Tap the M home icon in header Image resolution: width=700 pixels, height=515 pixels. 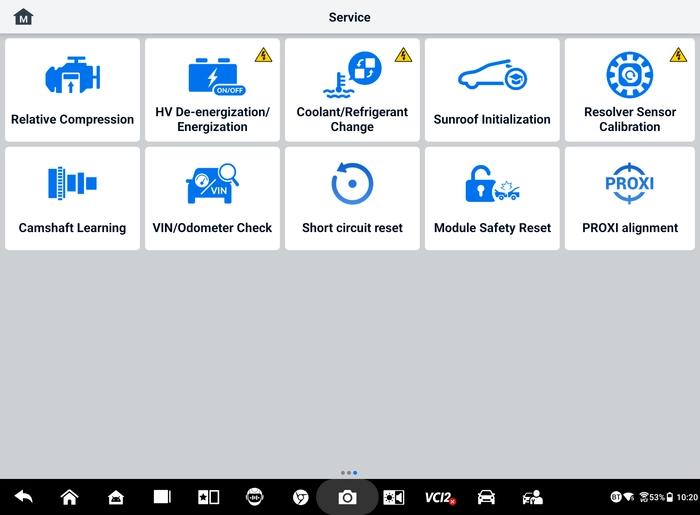coord(23,17)
